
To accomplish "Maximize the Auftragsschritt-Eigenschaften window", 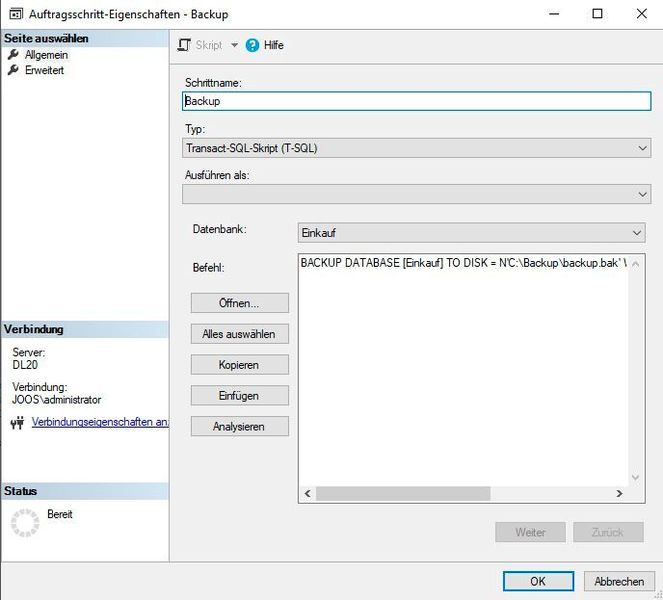I will (597, 14).
